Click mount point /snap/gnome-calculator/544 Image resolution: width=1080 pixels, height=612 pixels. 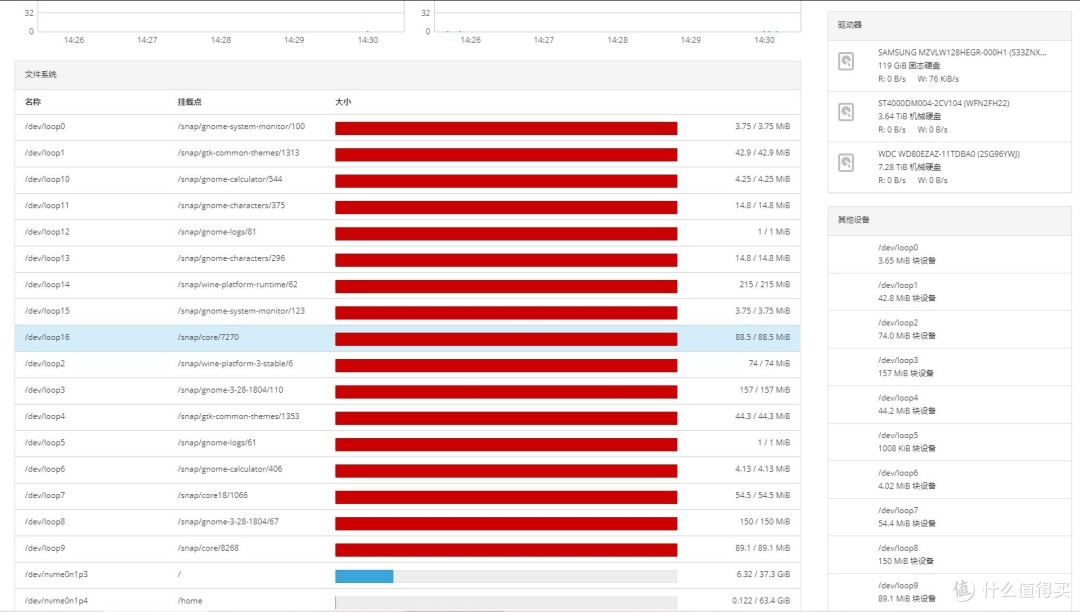(230, 179)
